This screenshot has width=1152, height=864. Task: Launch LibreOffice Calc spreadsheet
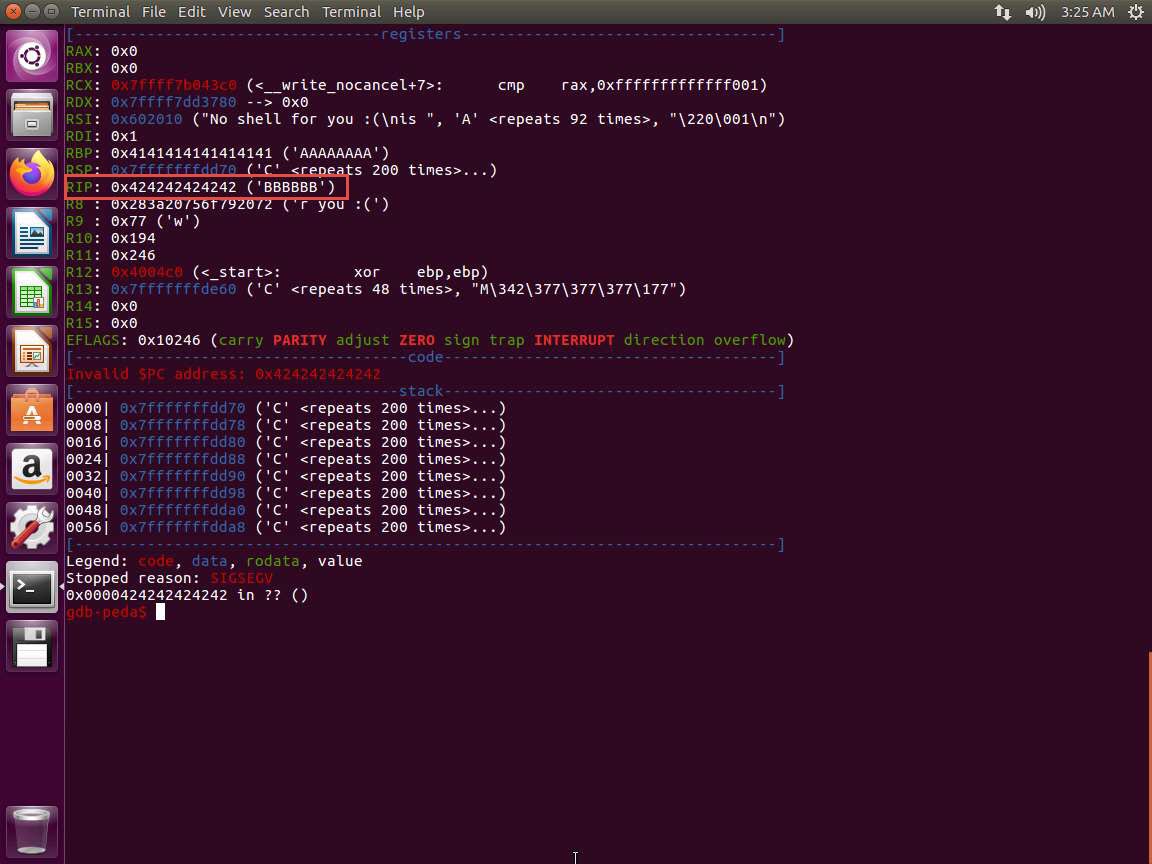32,292
